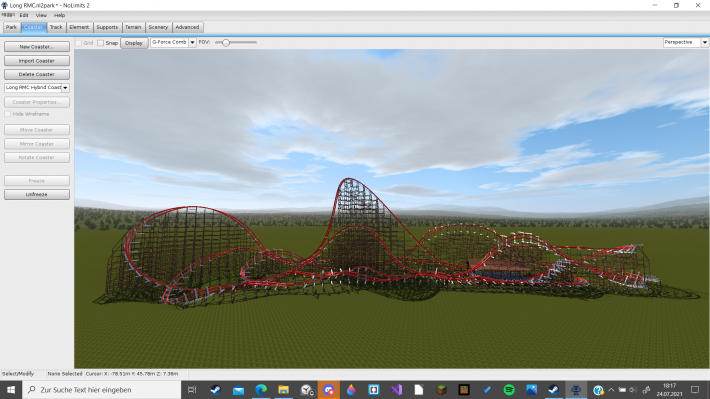This screenshot has height=399, width=710.
Task: Click the Delete Coaster button
Action: coord(37,74)
